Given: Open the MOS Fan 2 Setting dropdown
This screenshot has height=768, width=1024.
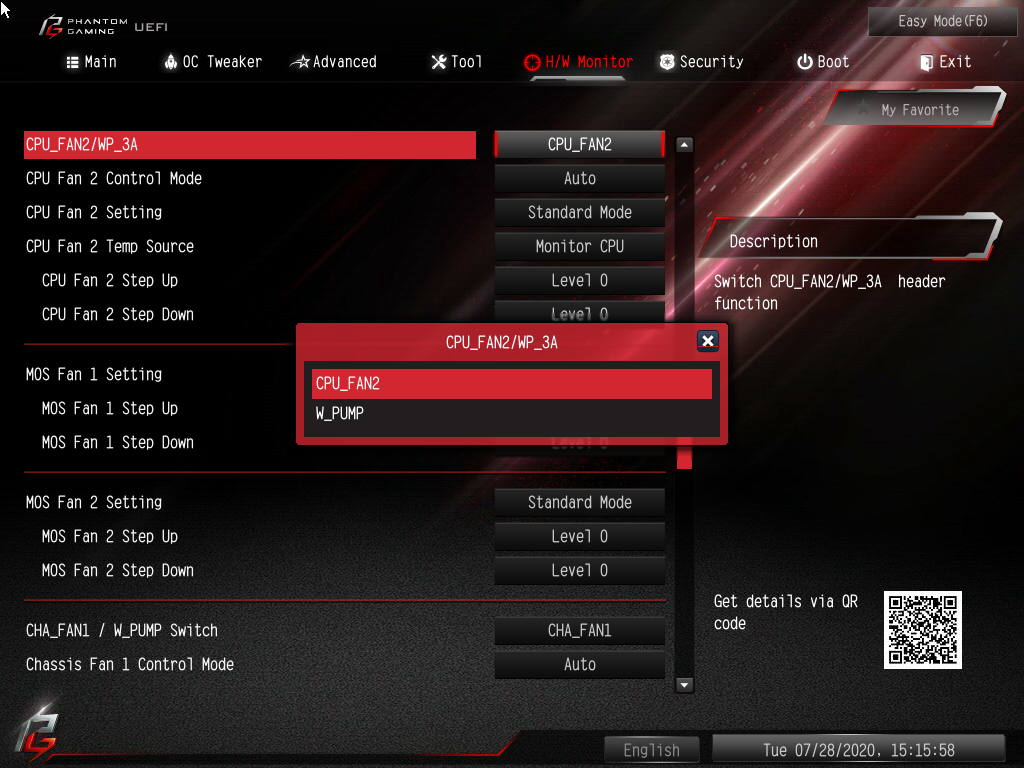Looking at the screenshot, I should click(x=580, y=502).
